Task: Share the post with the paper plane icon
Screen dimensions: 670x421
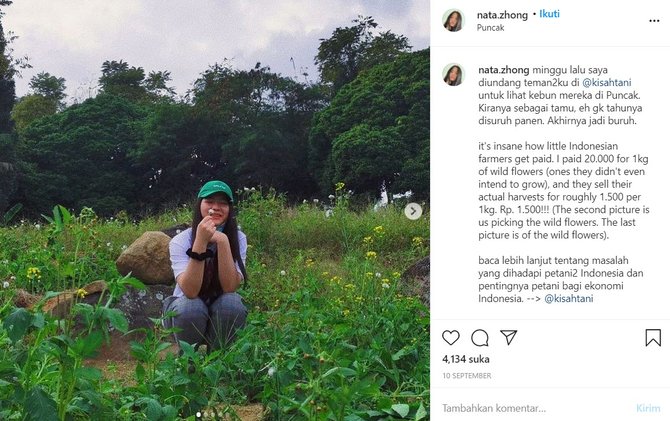Action: [x=509, y=338]
